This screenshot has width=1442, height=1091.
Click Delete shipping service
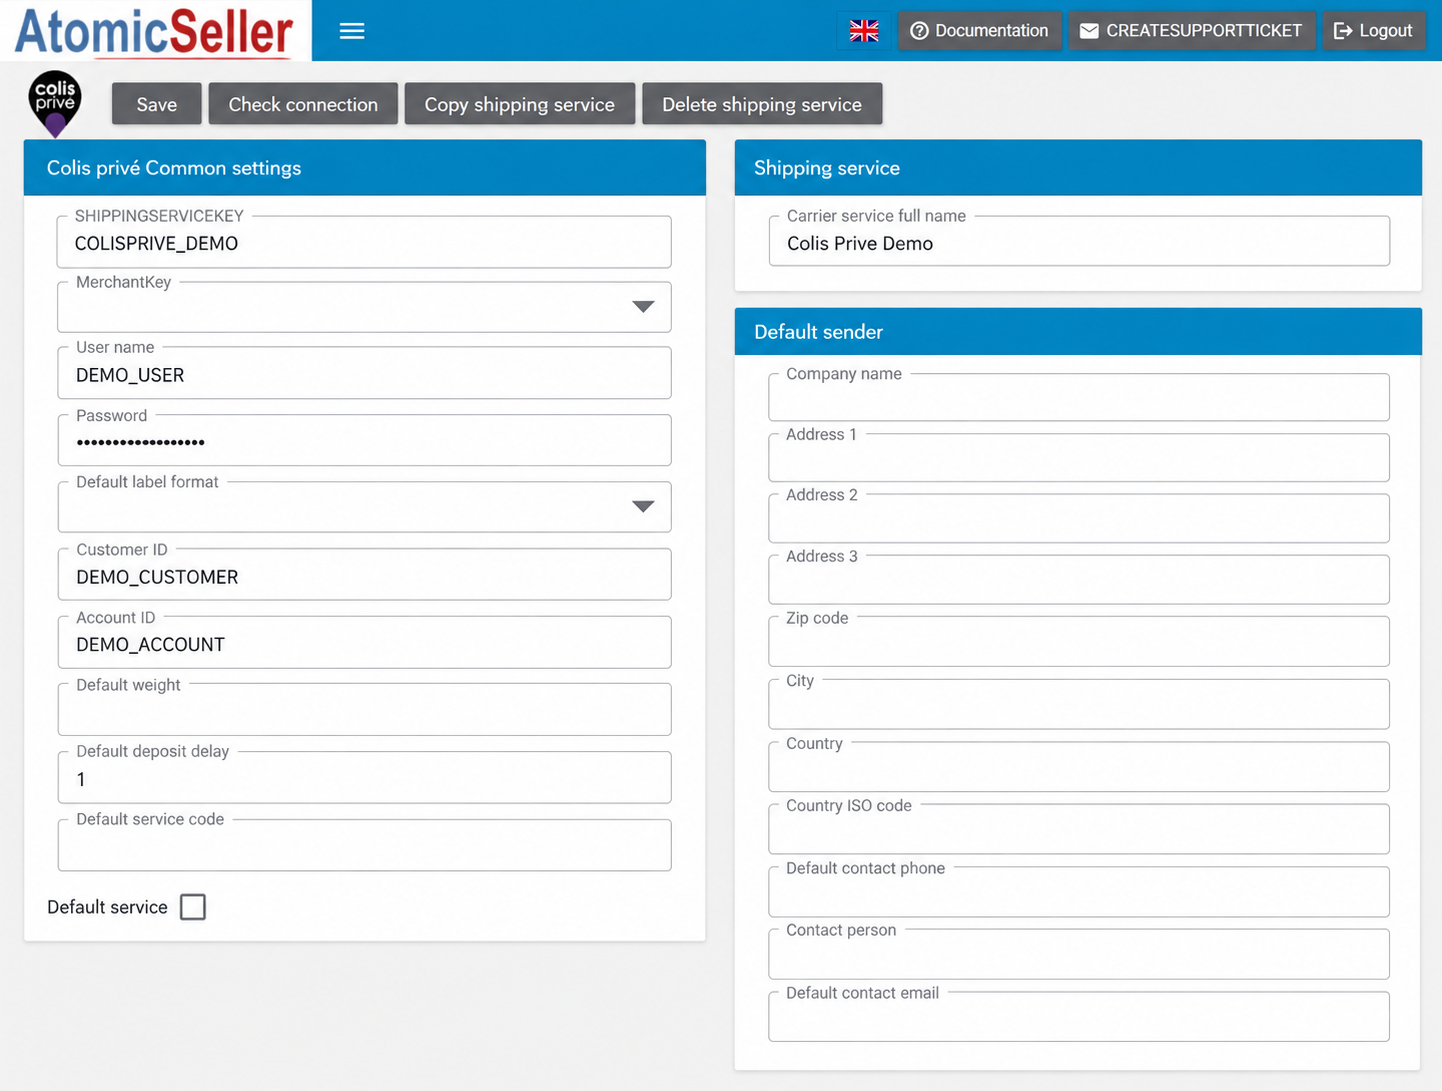(762, 104)
